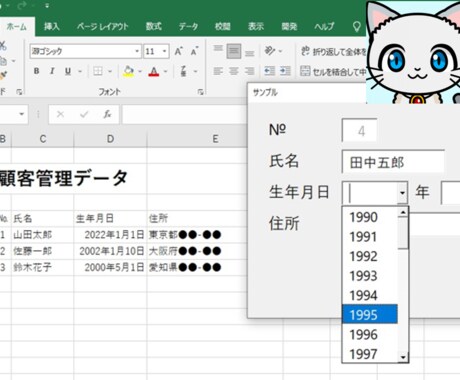Toggle the middle vertical align button
The height and width of the screenshot is (380, 460).
[x=234, y=51]
